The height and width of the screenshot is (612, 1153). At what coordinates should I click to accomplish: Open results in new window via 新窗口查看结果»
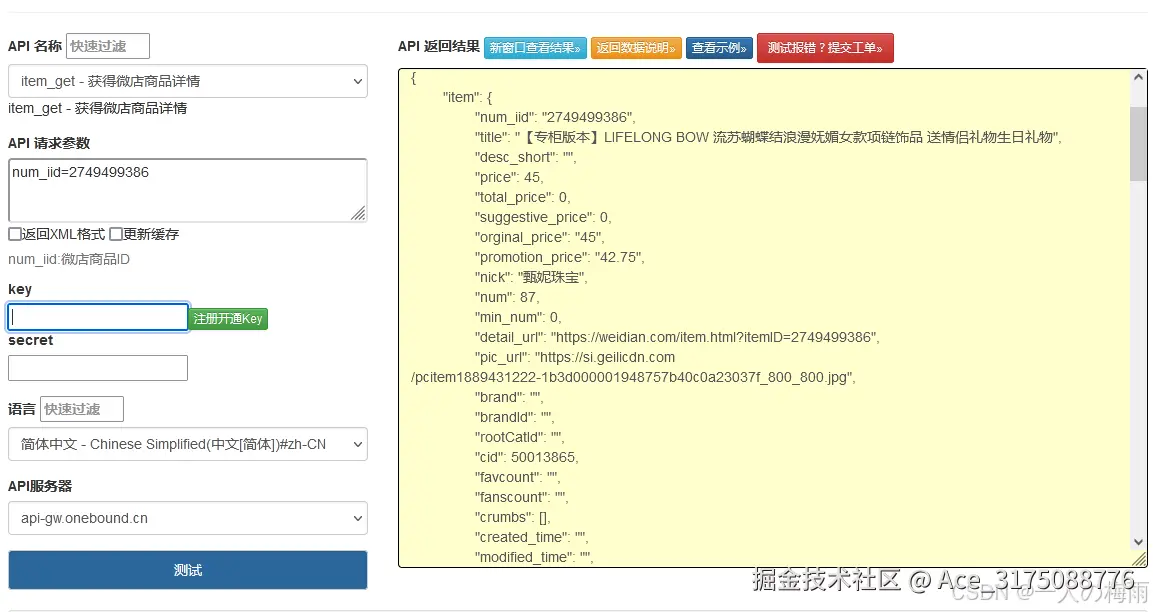point(535,47)
